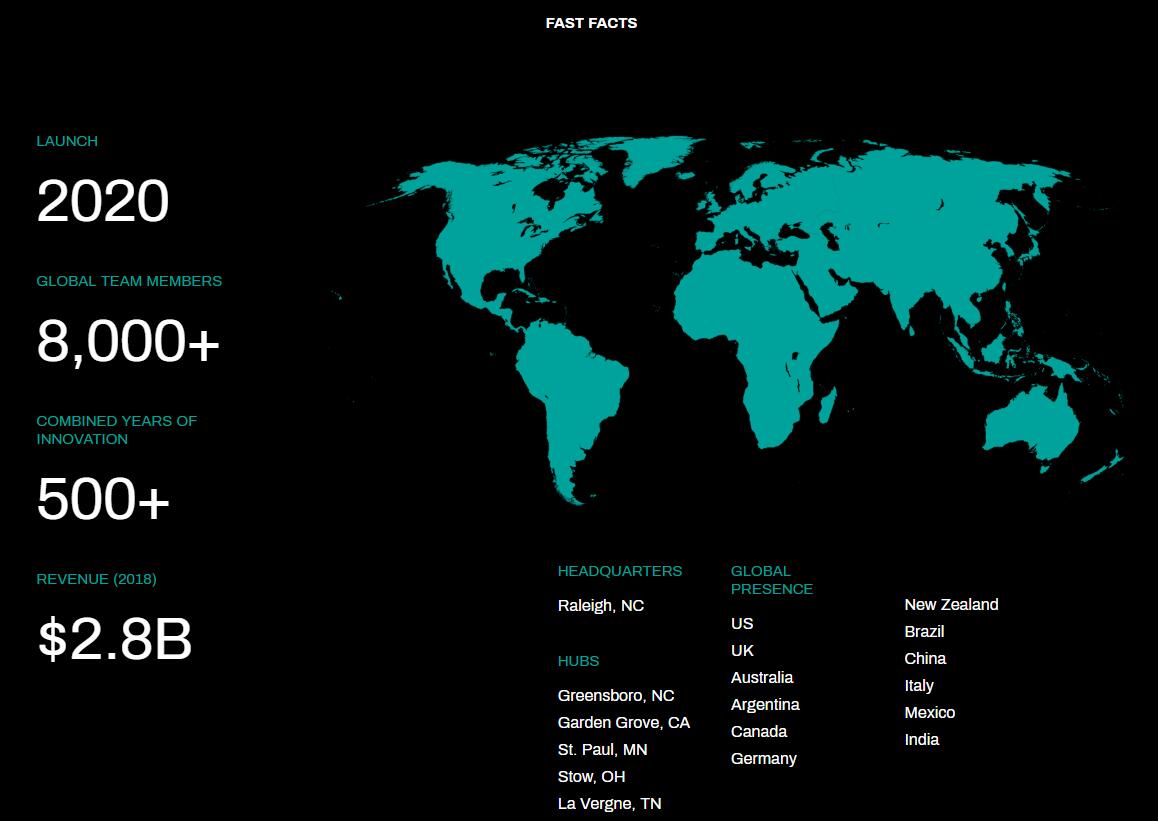Click the India country entry
This screenshot has width=1158, height=821.
[922, 740]
